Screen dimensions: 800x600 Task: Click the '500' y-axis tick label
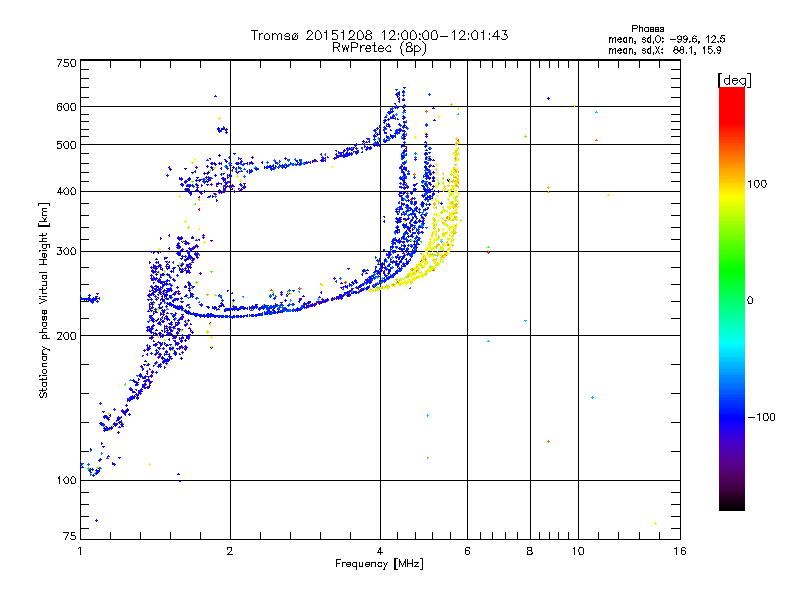[x=66, y=145]
